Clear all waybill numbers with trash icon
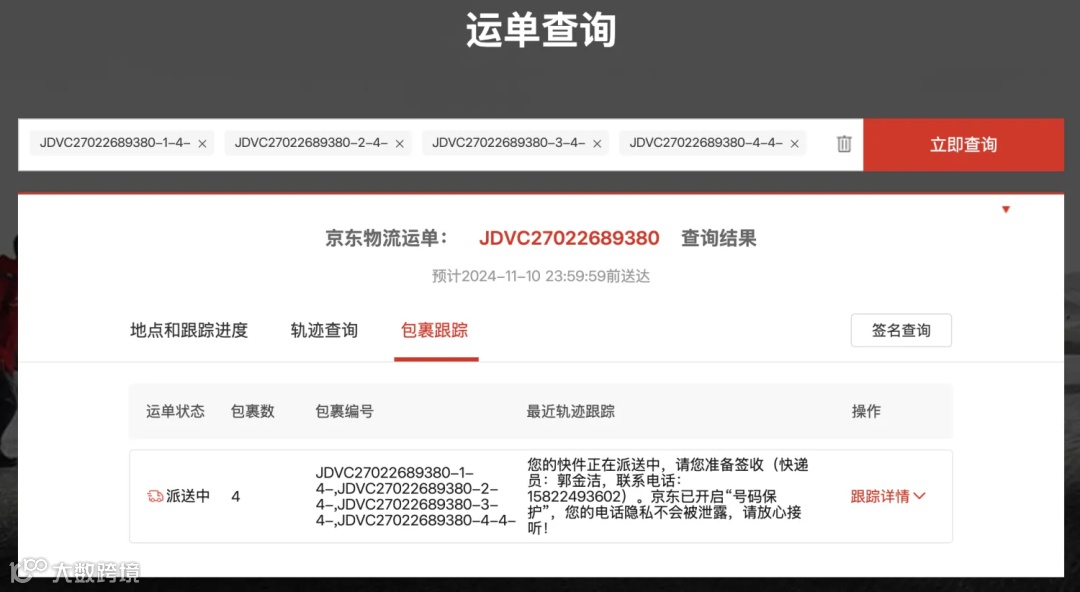 (844, 144)
